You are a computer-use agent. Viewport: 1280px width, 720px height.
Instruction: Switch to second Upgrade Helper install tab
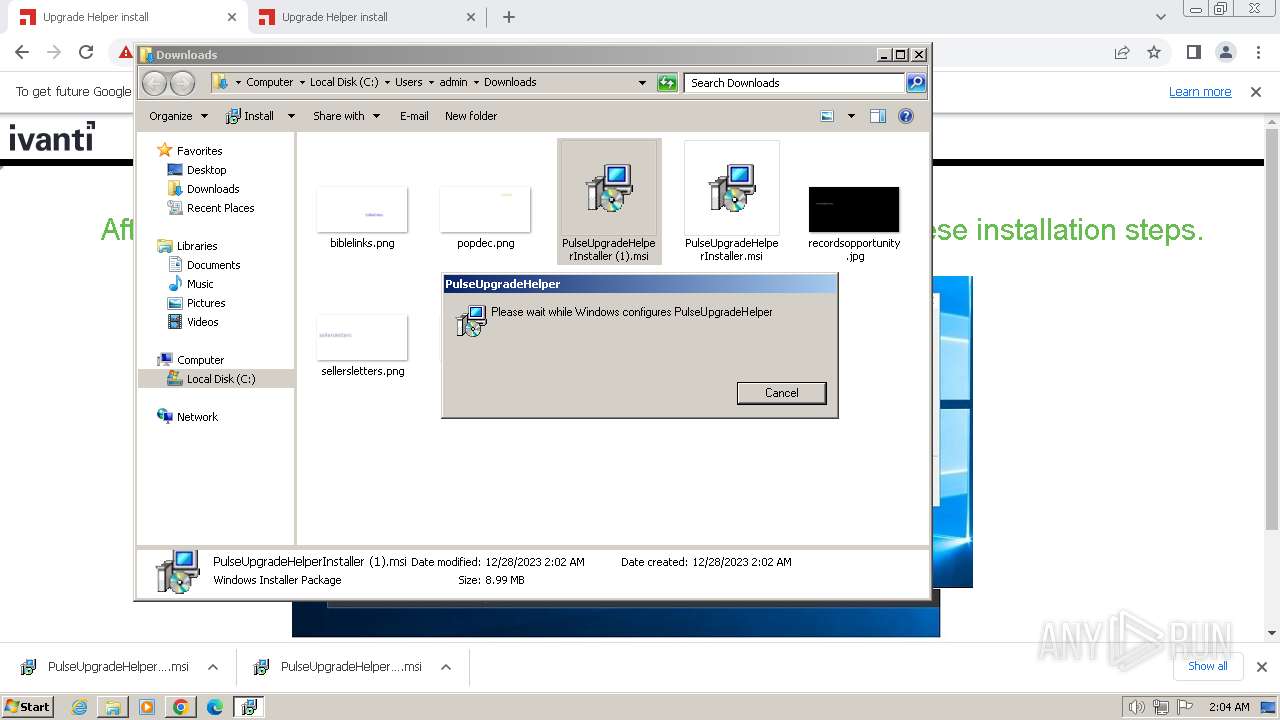tap(366, 17)
